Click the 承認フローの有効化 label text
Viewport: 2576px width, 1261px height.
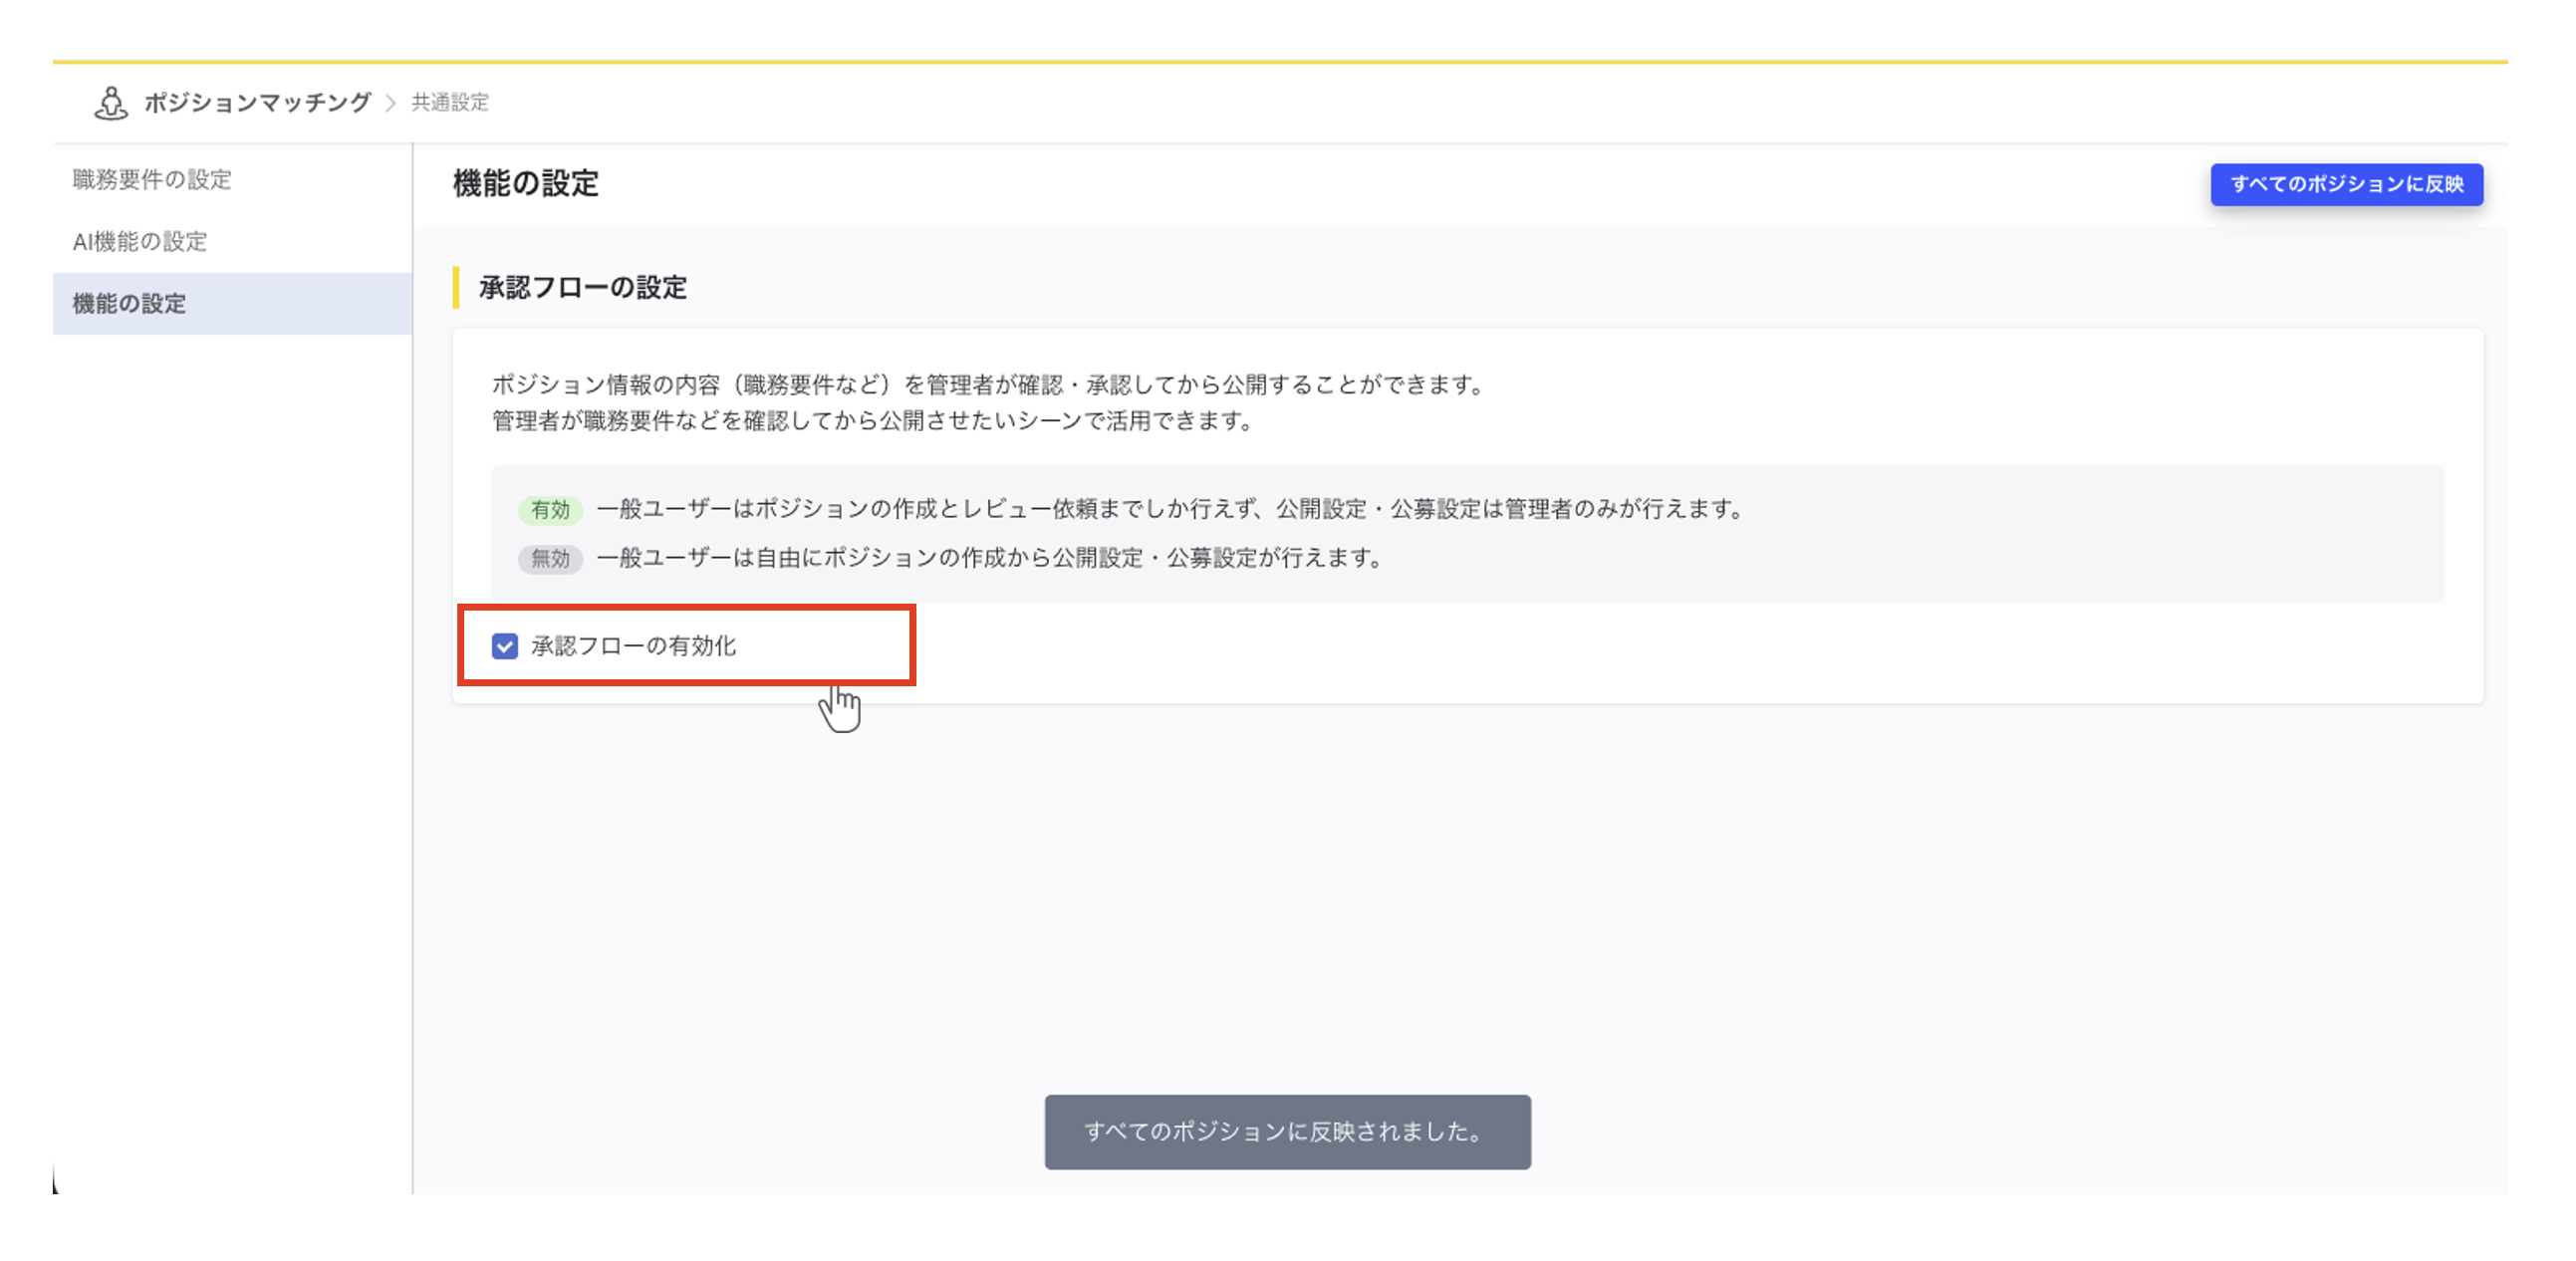pos(633,646)
